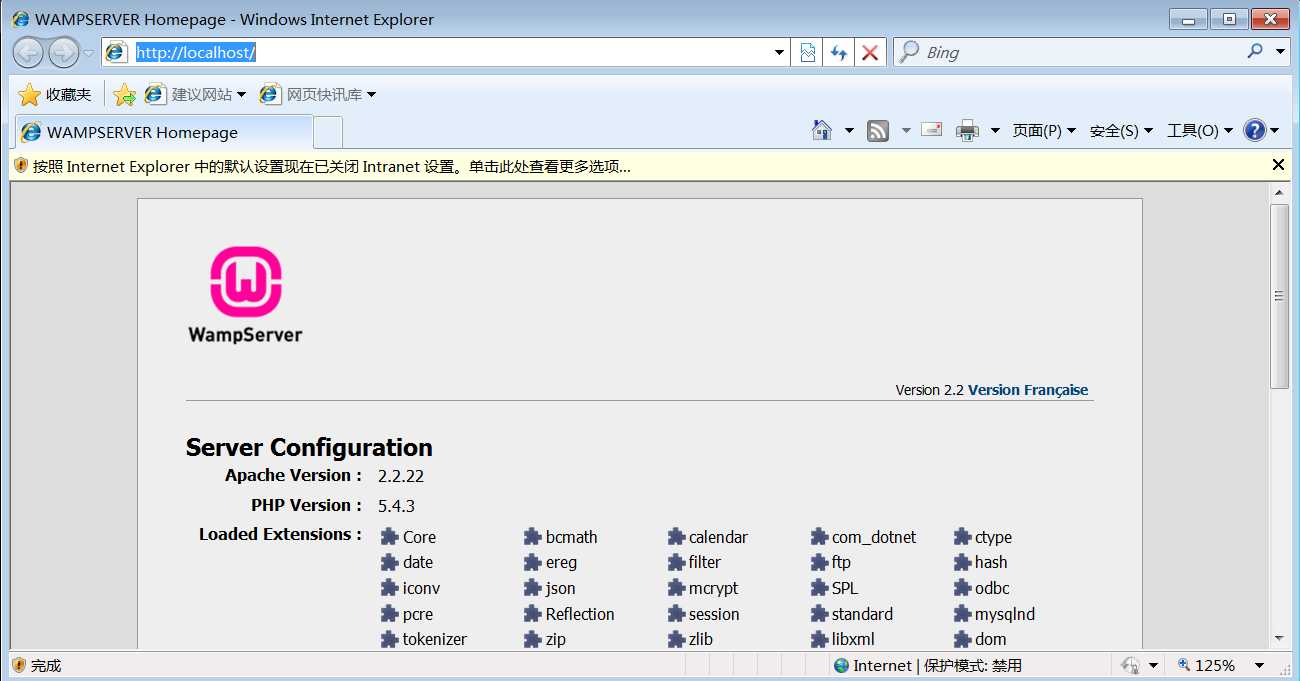Click the Read Mail envelope icon

pyautogui.click(x=931, y=129)
